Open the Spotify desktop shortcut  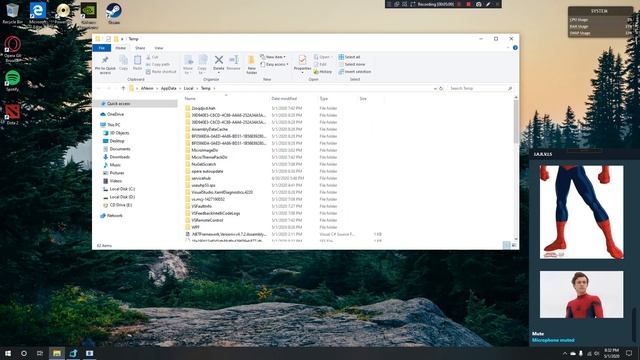(x=13, y=80)
